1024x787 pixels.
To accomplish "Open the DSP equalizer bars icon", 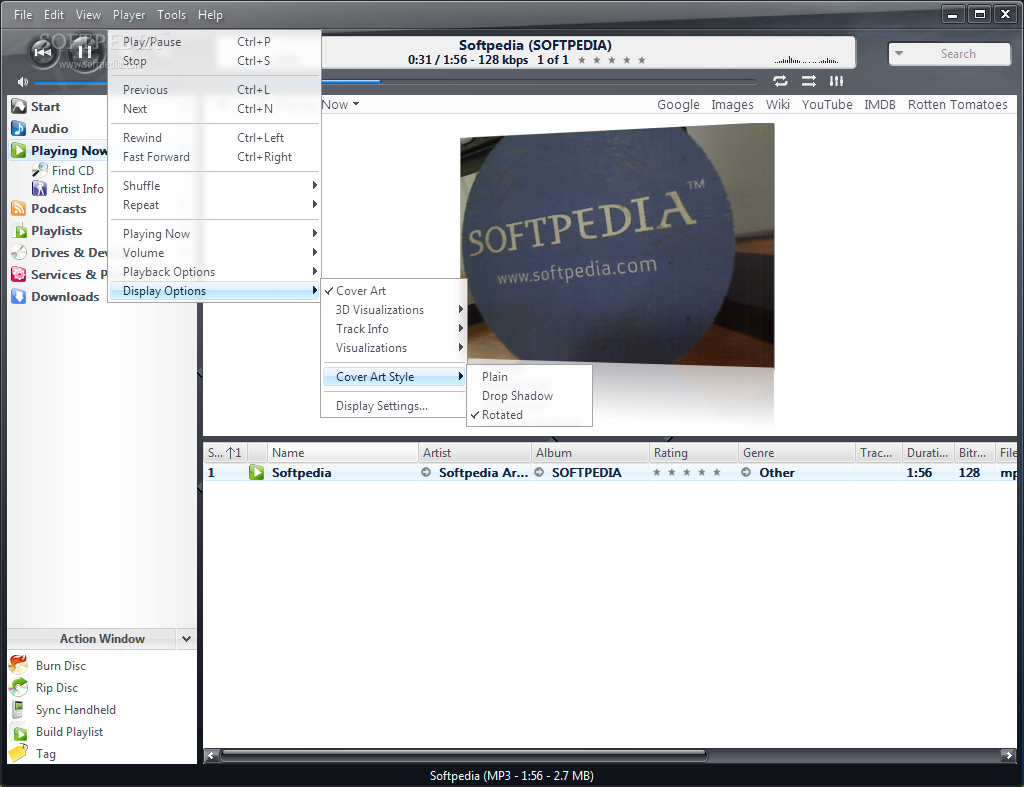I will (x=837, y=81).
